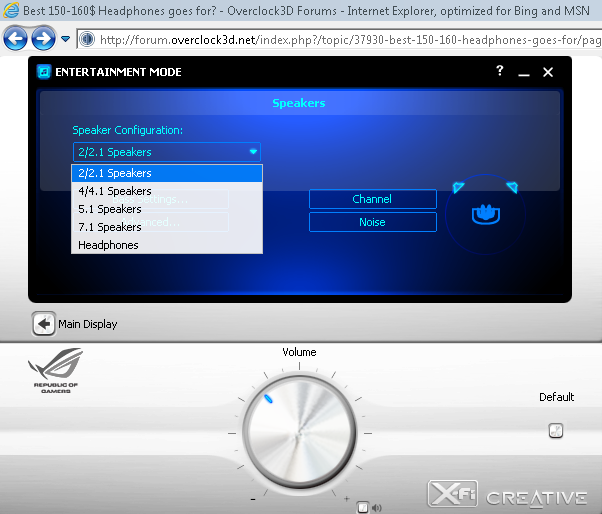The height and width of the screenshot is (514, 602).
Task: Click the Internet Explorer logo in title bar
Action: (10, 10)
